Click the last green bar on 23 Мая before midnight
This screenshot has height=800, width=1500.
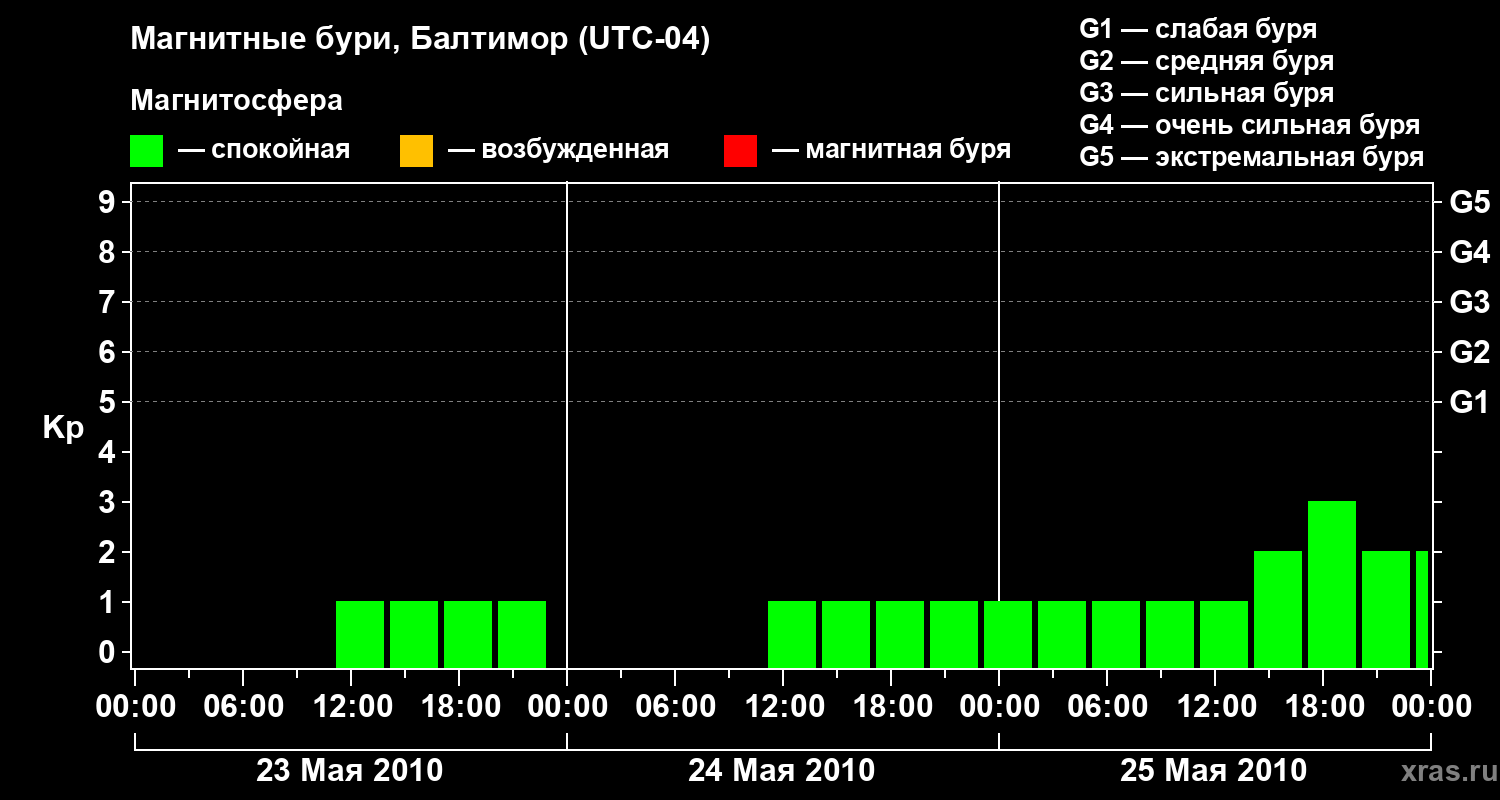[522, 634]
